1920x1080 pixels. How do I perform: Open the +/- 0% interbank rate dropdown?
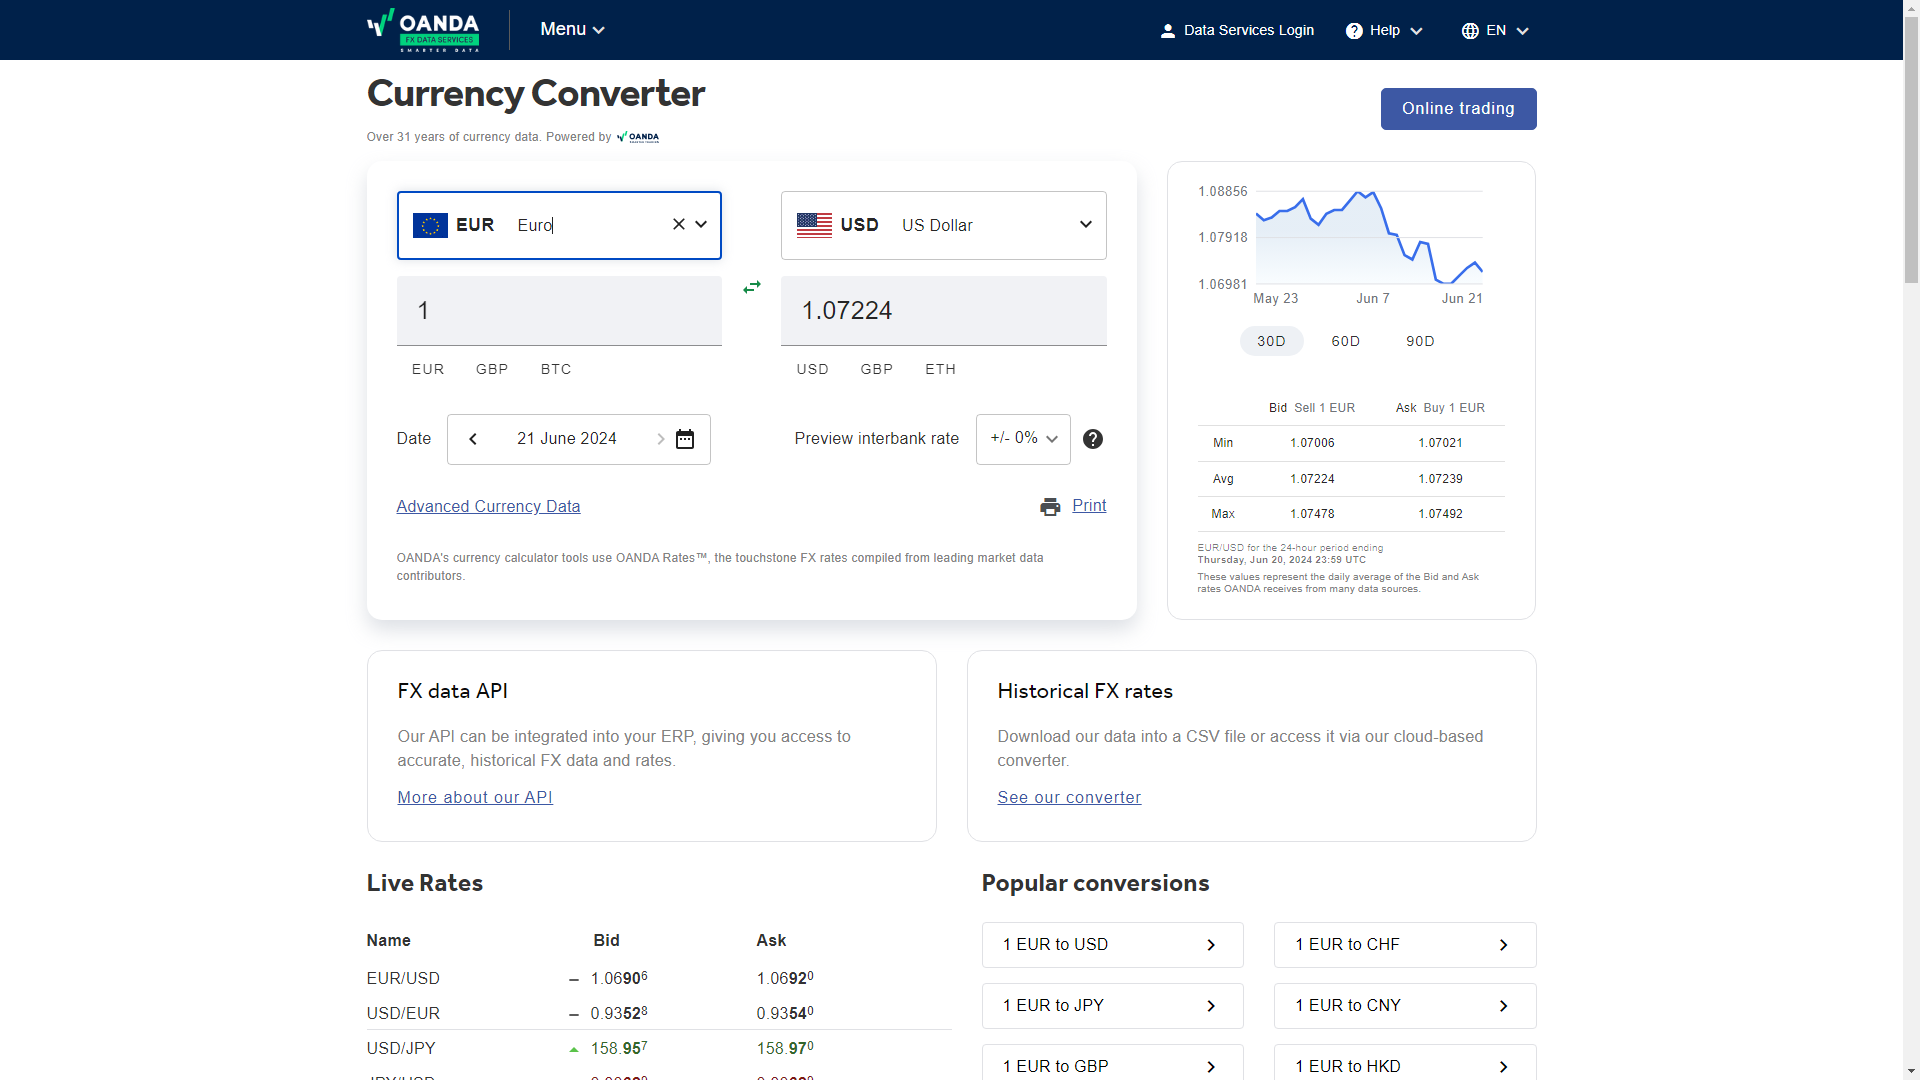coord(1023,439)
